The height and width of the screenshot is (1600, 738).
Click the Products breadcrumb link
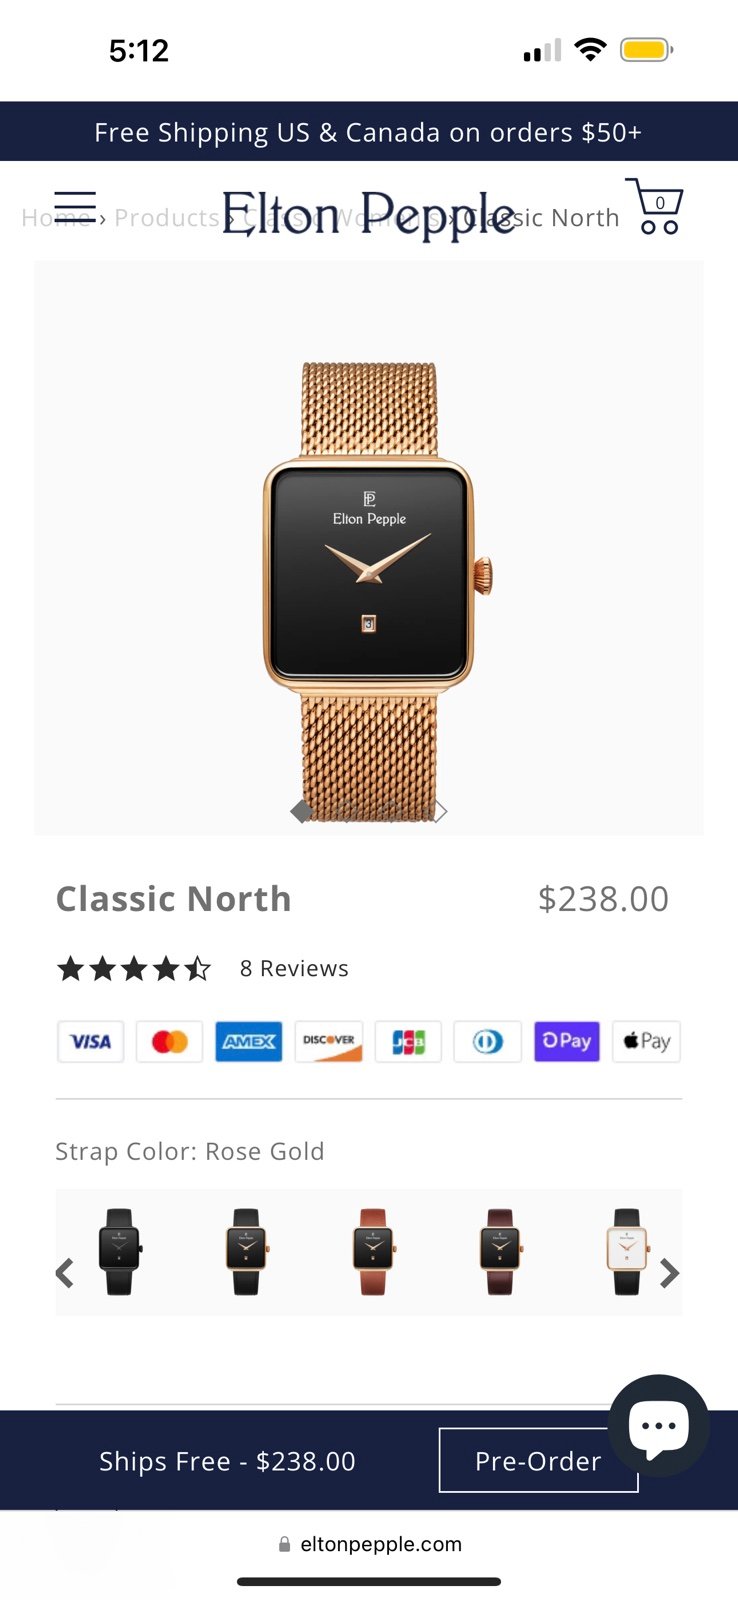click(x=167, y=217)
